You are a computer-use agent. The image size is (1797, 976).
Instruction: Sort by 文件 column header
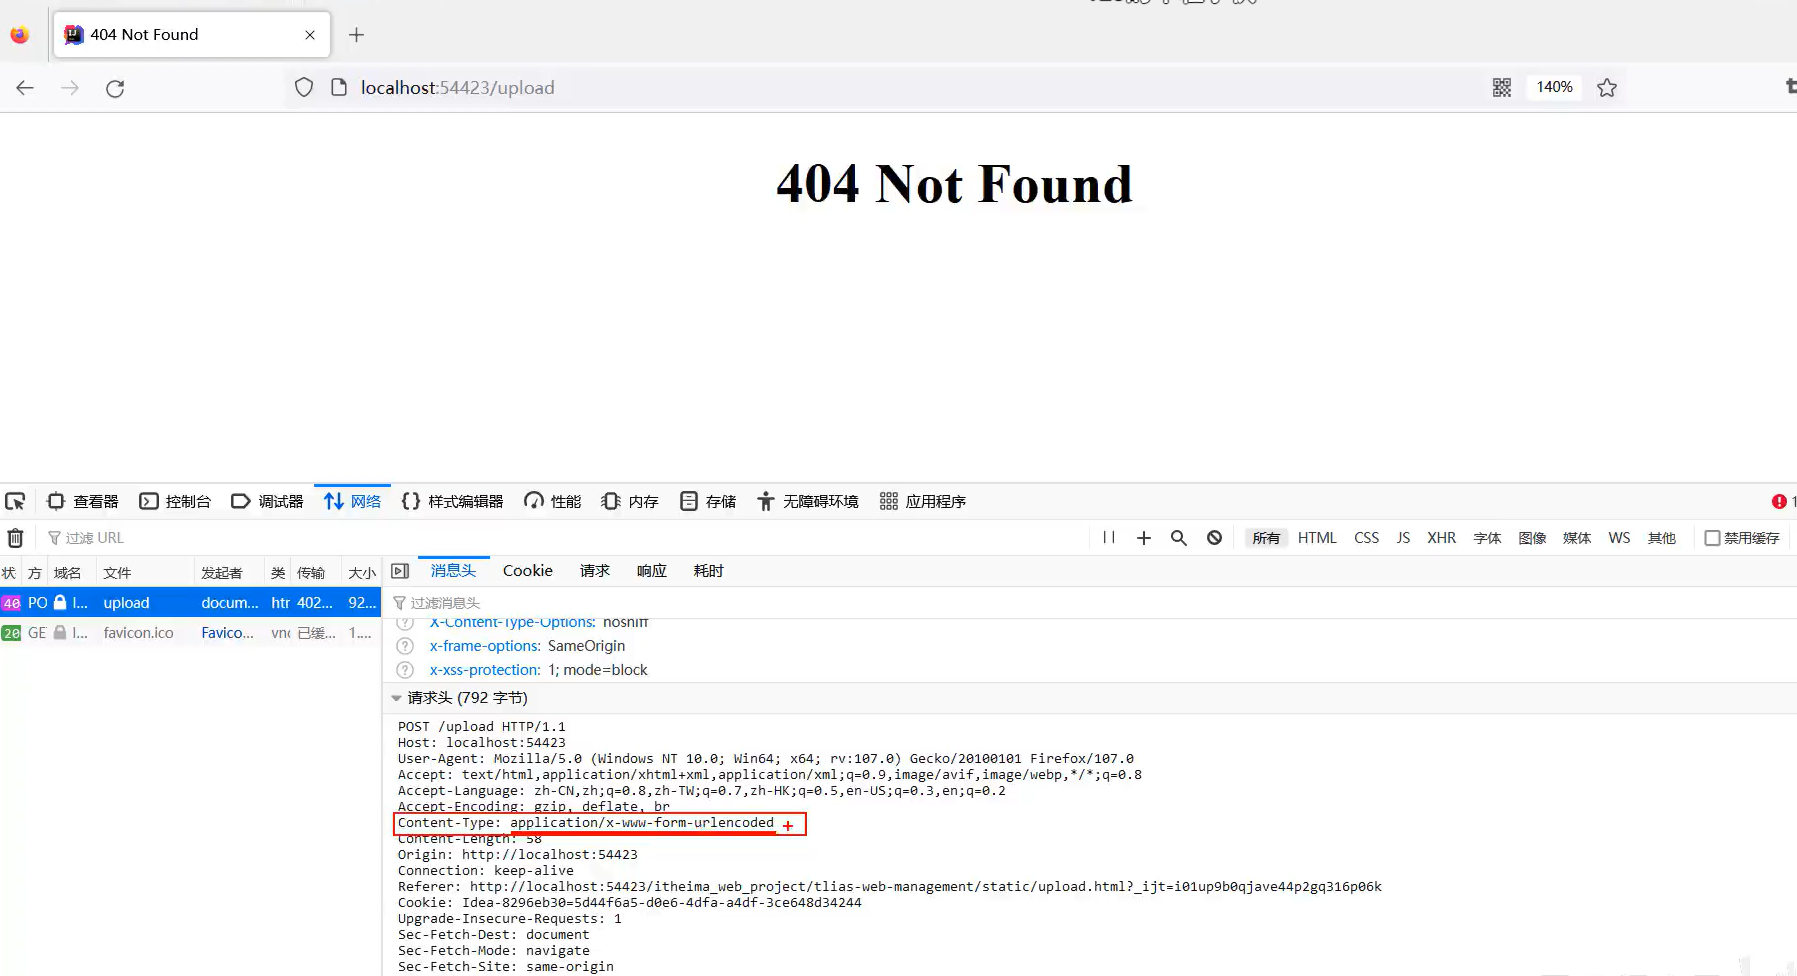click(145, 573)
